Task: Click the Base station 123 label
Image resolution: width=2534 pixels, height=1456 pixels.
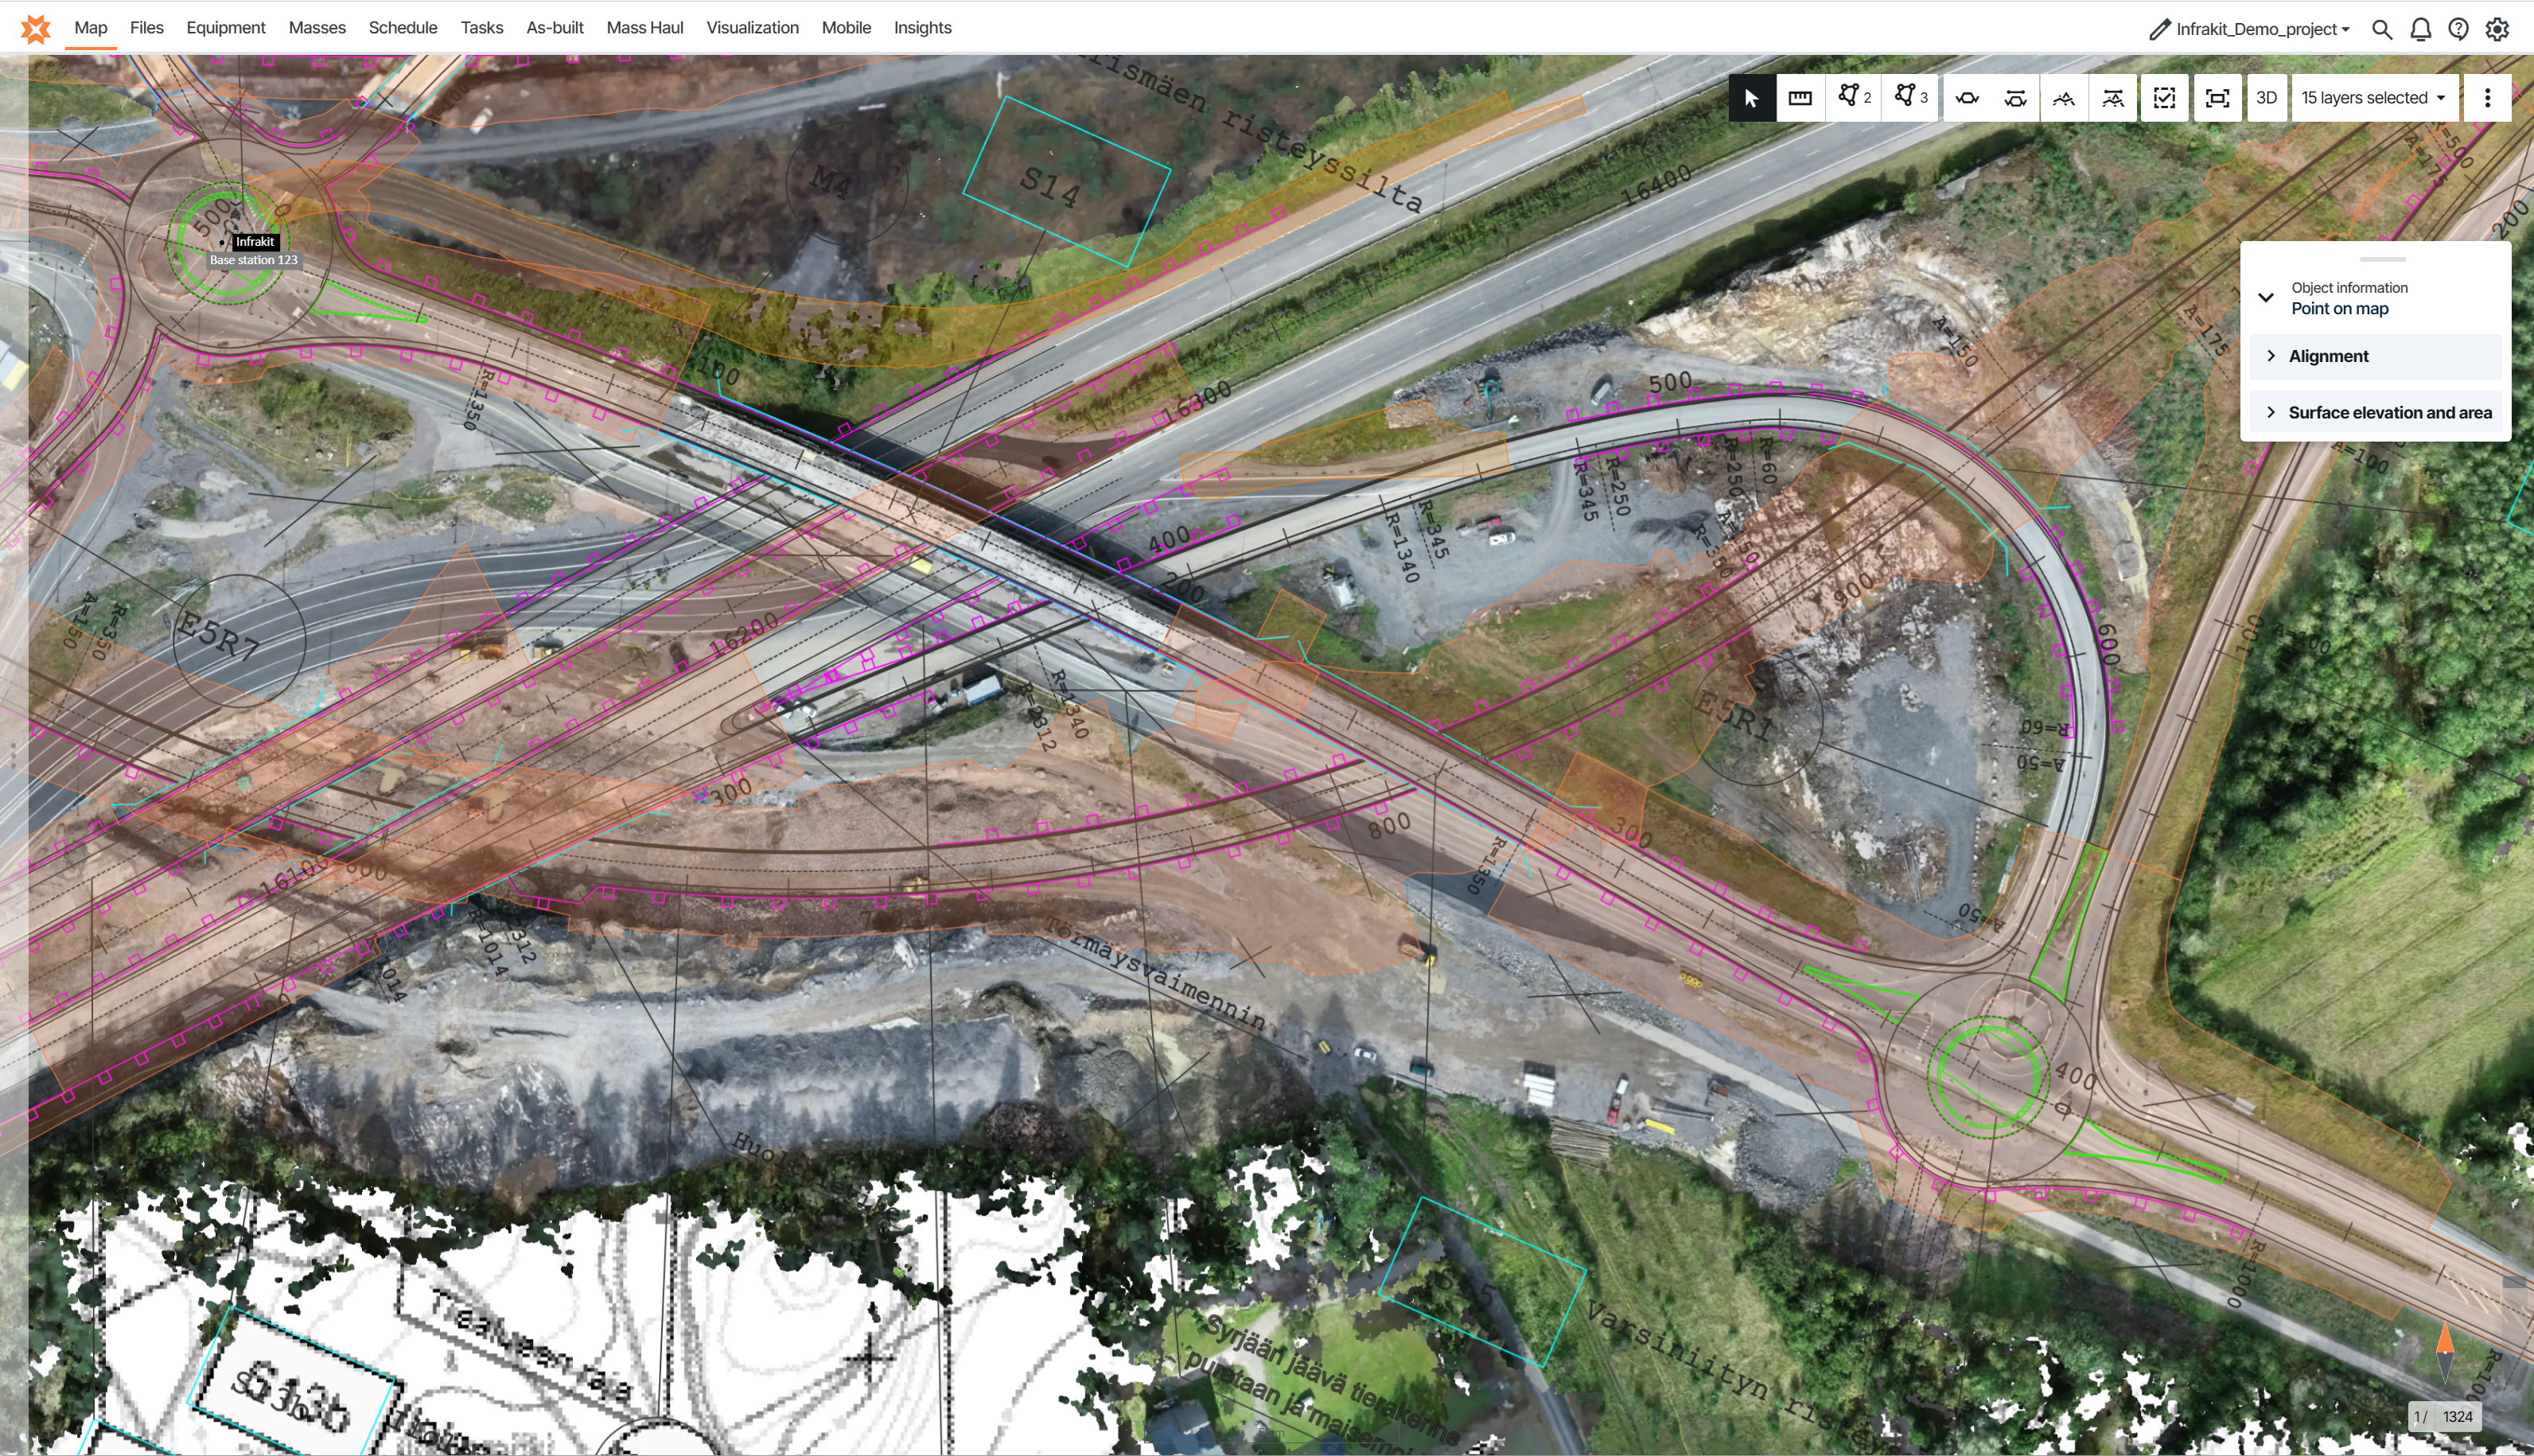Action: 253,260
